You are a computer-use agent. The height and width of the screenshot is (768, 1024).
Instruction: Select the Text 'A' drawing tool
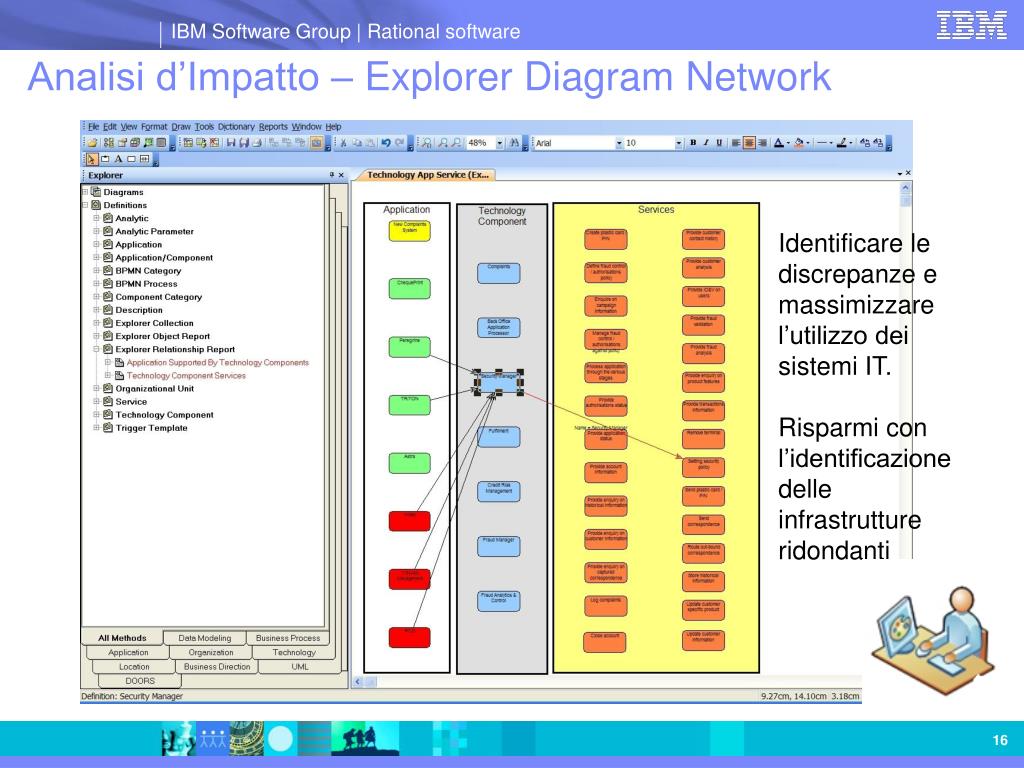pyautogui.click(x=118, y=159)
